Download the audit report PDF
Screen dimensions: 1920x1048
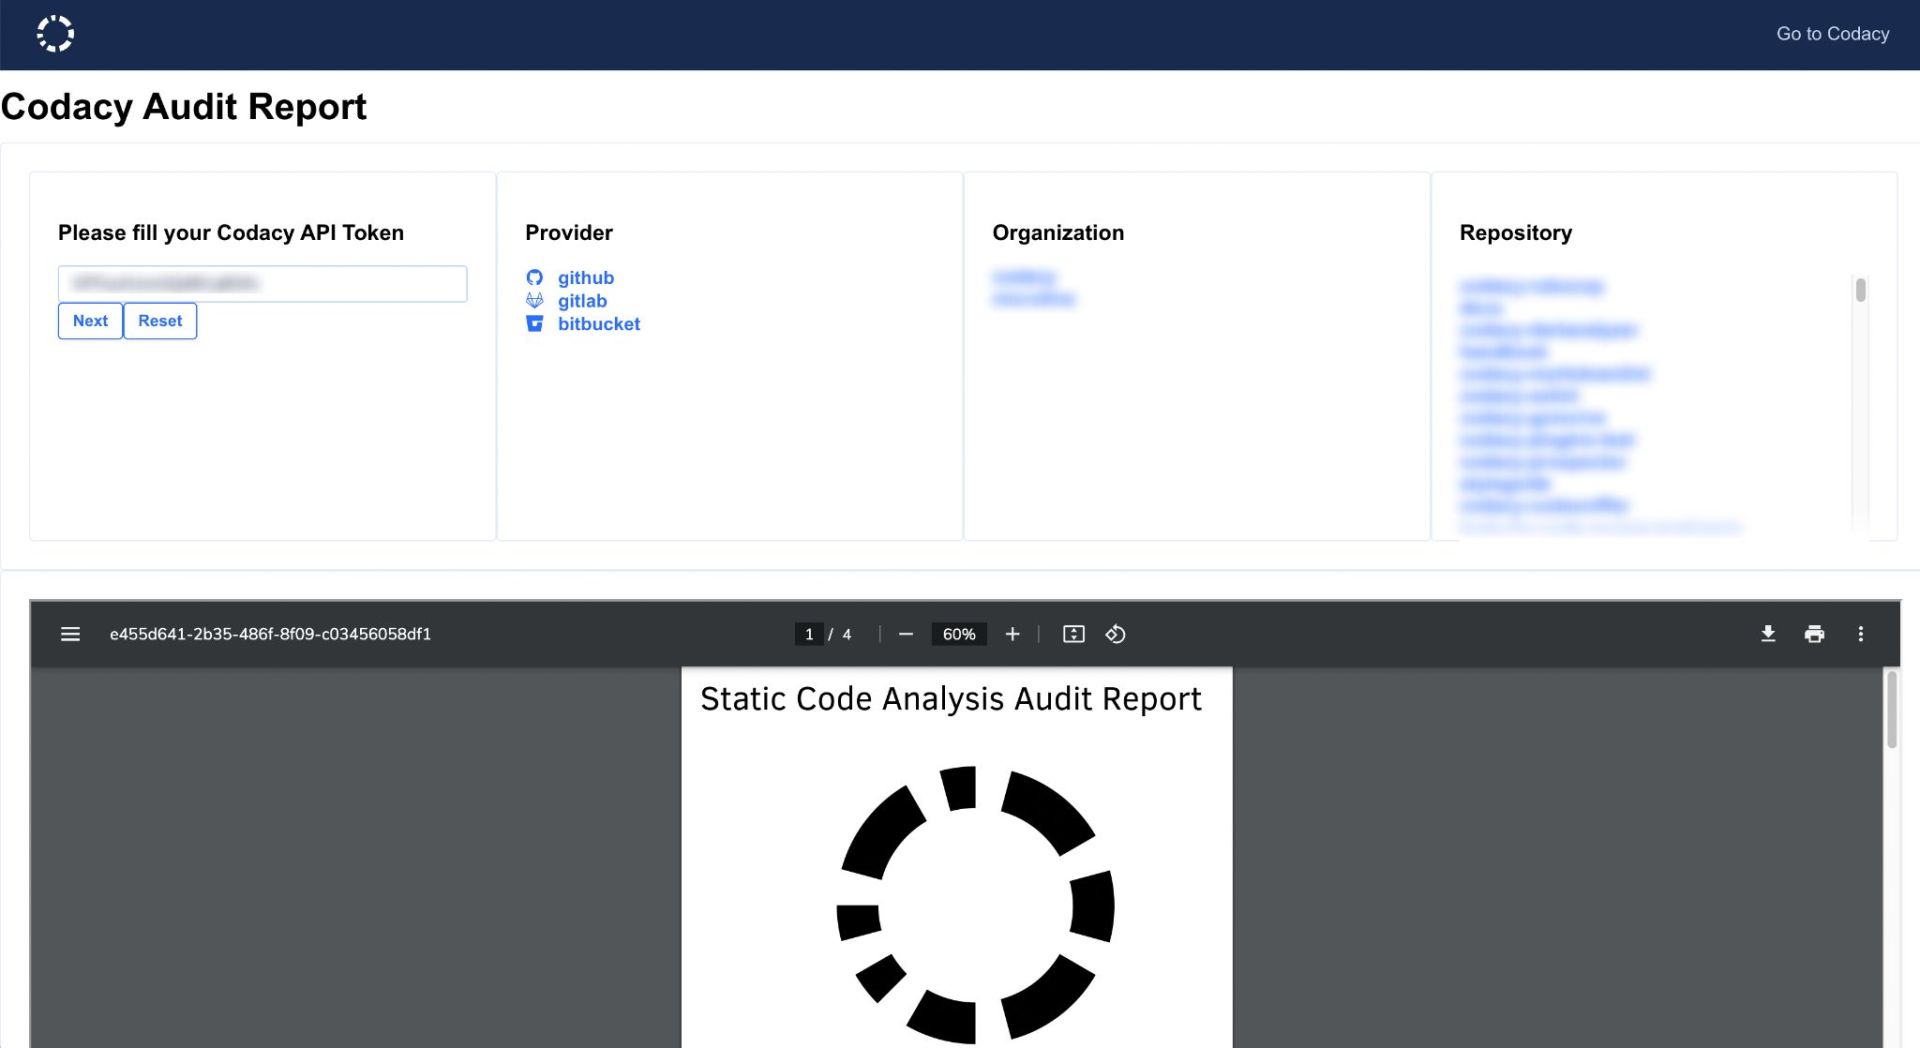coord(1768,633)
